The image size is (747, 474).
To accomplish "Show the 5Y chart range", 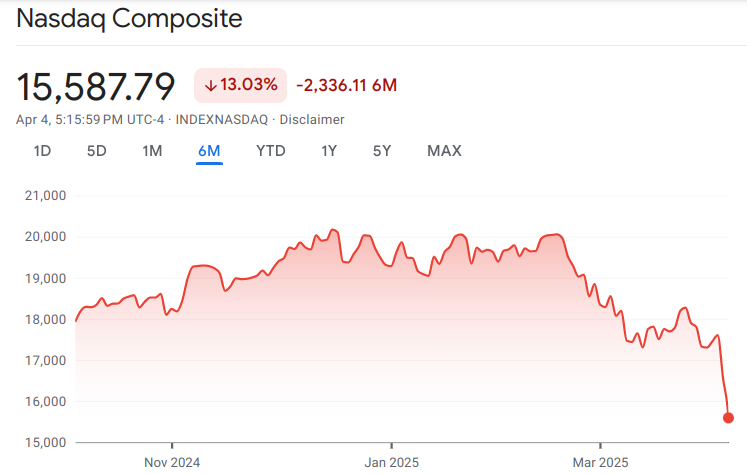I will coord(382,151).
